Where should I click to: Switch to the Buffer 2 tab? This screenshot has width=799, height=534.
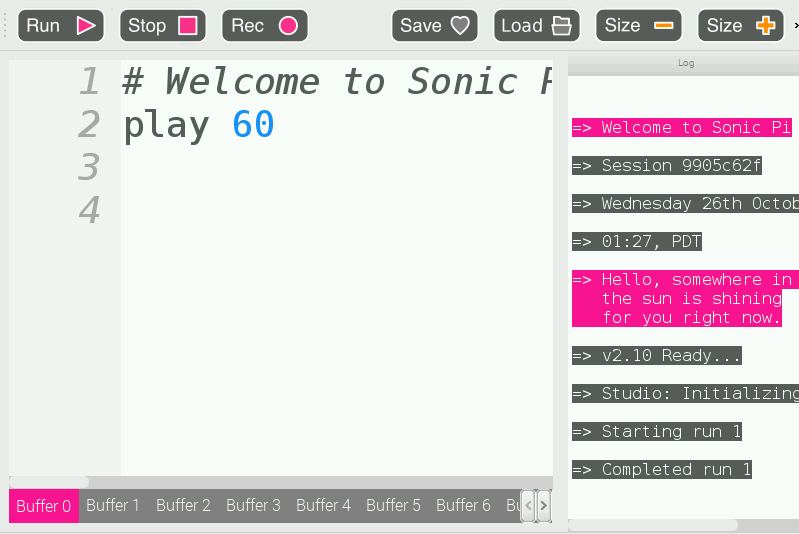183,506
